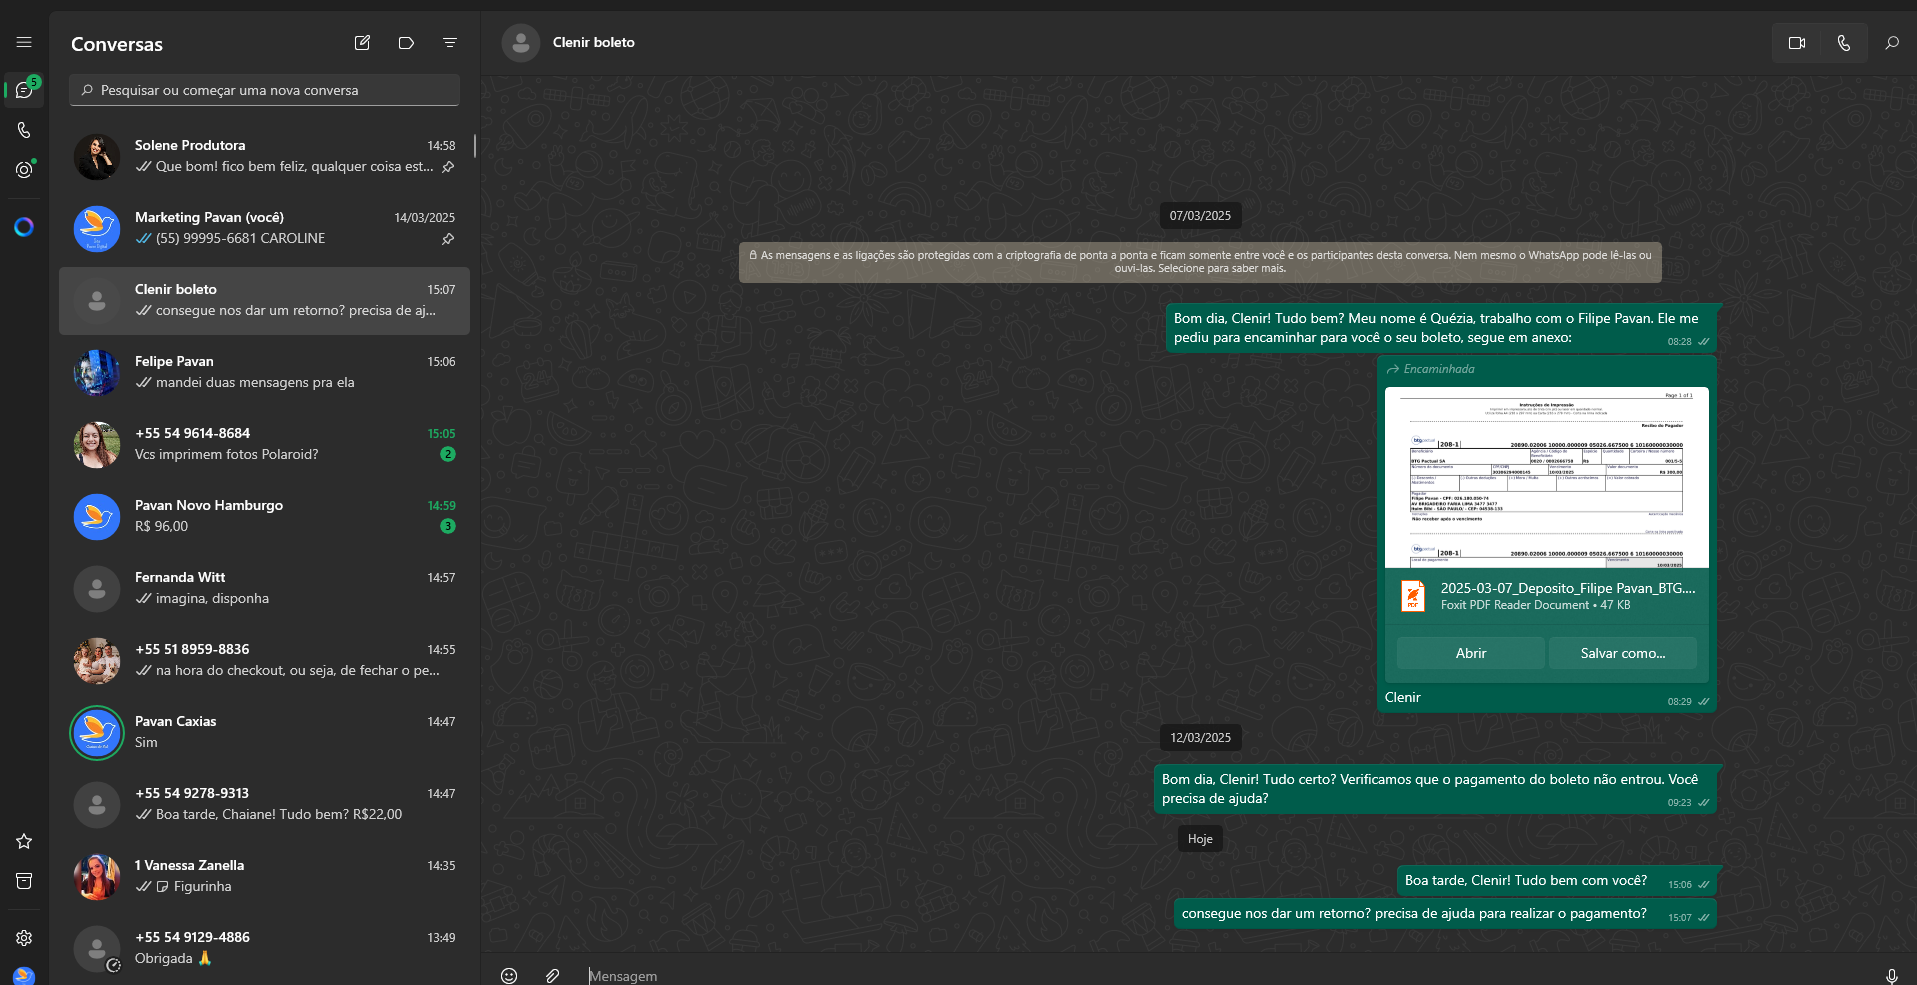Screen dimensions: 1917x985
Task: Open the emoji picker
Action: click(x=509, y=975)
